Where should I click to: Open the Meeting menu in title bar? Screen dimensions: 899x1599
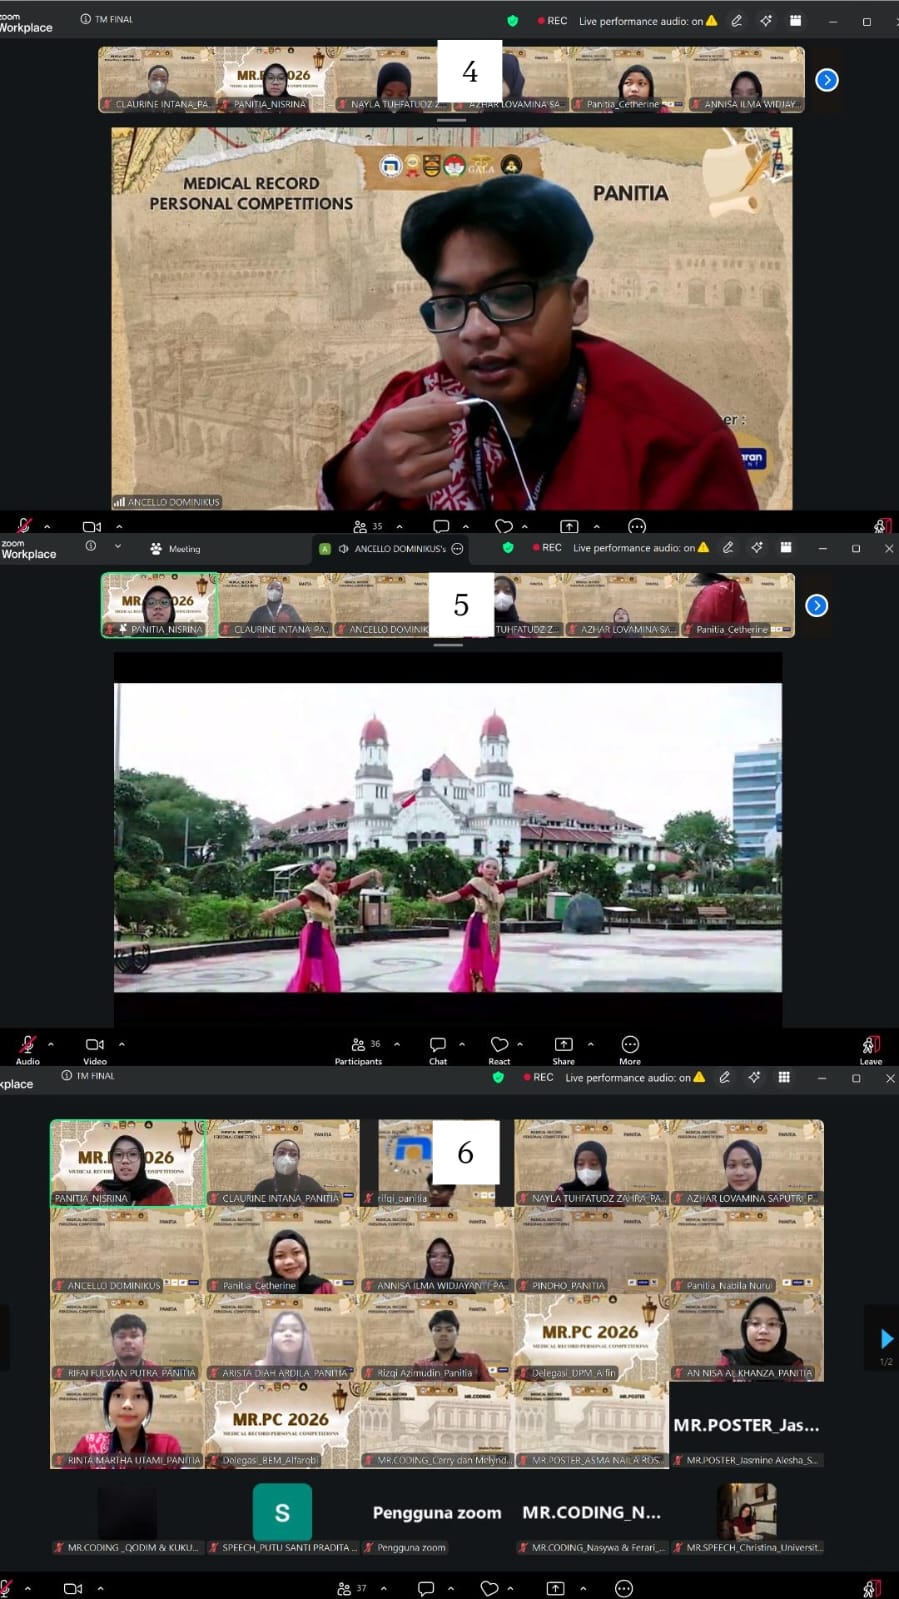click(x=175, y=549)
